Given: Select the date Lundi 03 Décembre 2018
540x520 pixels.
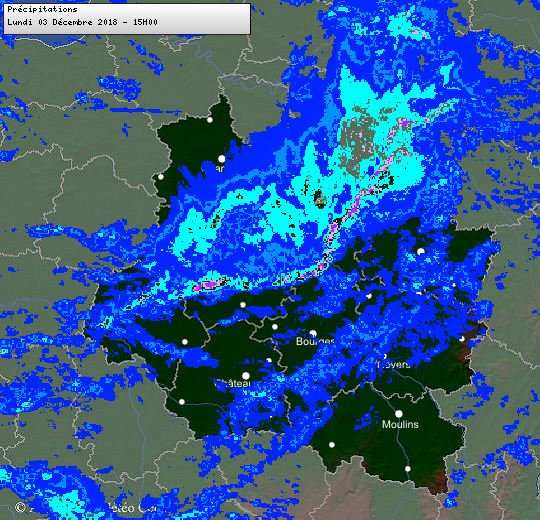Looking at the screenshot, I should (62, 22).
